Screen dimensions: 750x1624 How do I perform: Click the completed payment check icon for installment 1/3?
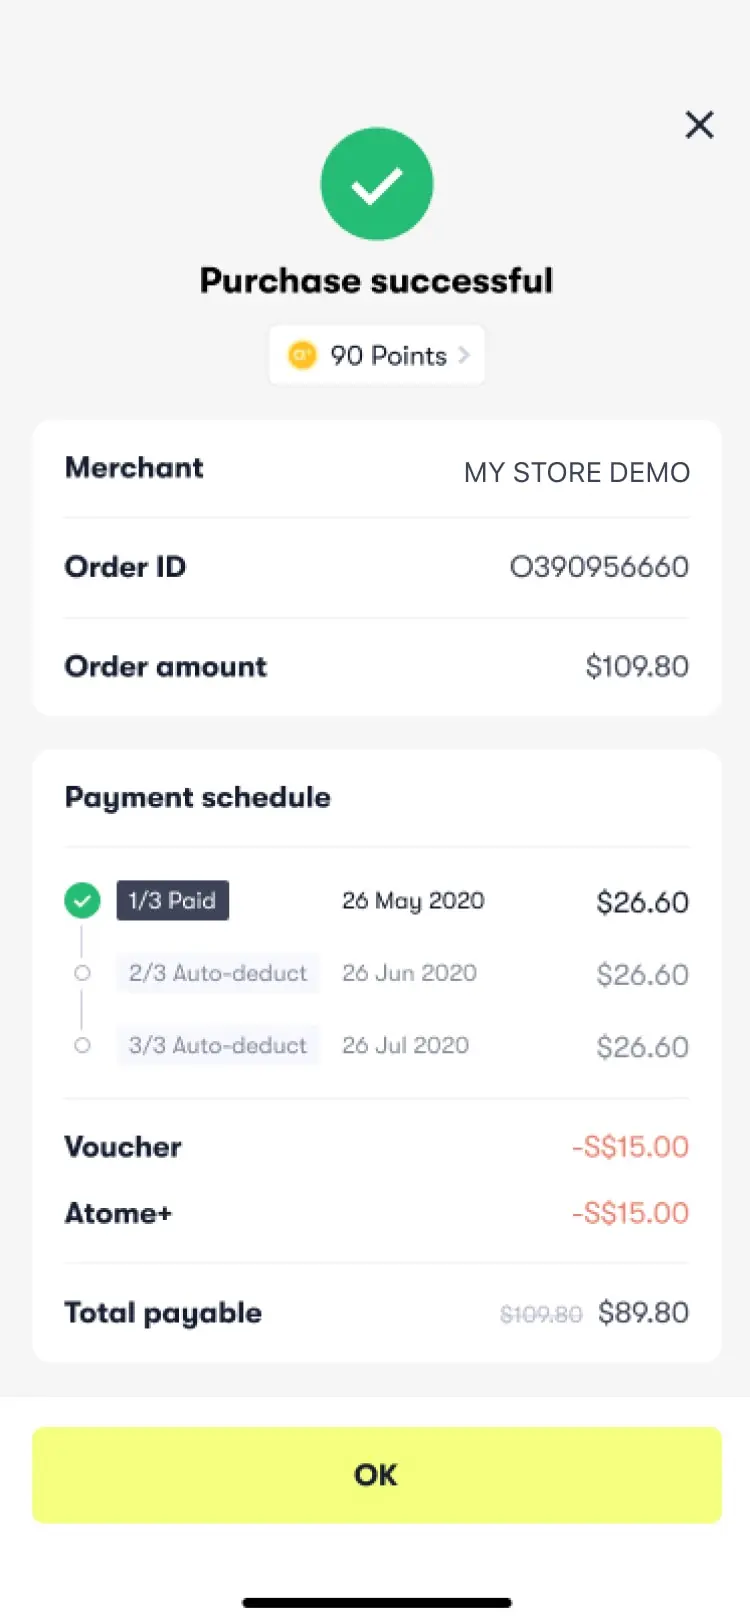(82, 900)
